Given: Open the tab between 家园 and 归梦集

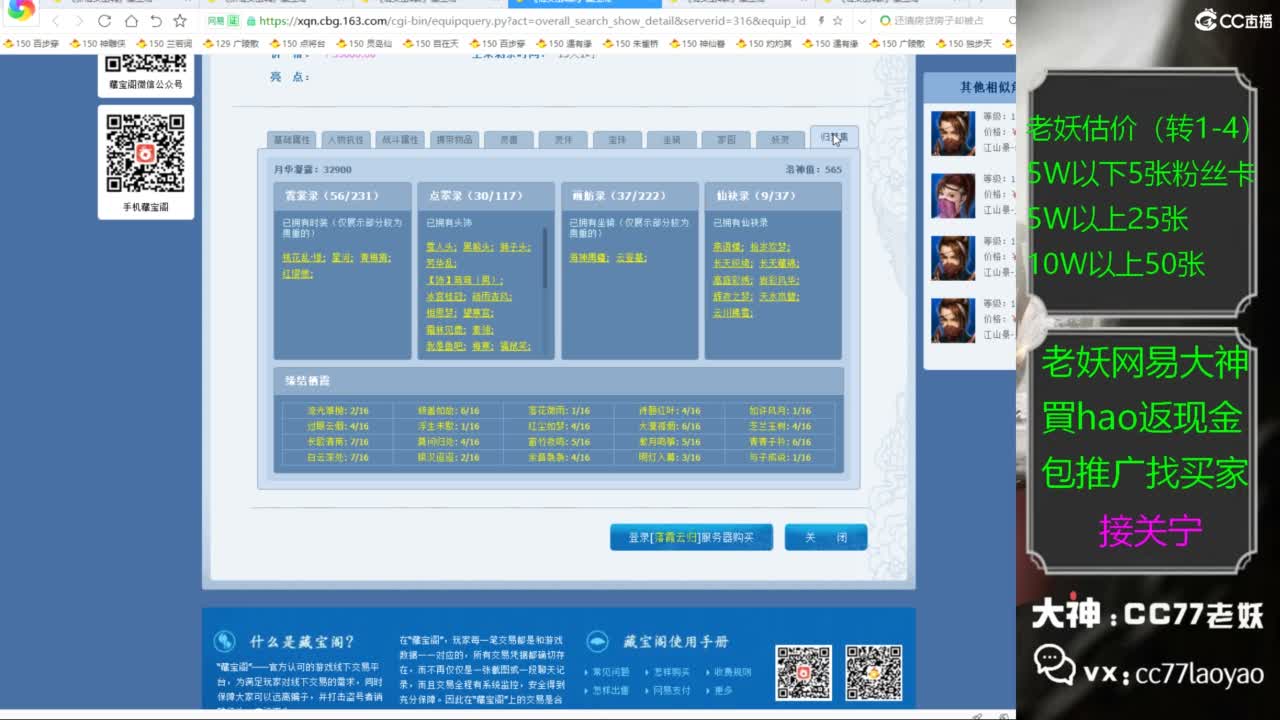Looking at the screenshot, I should (x=780, y=140).
